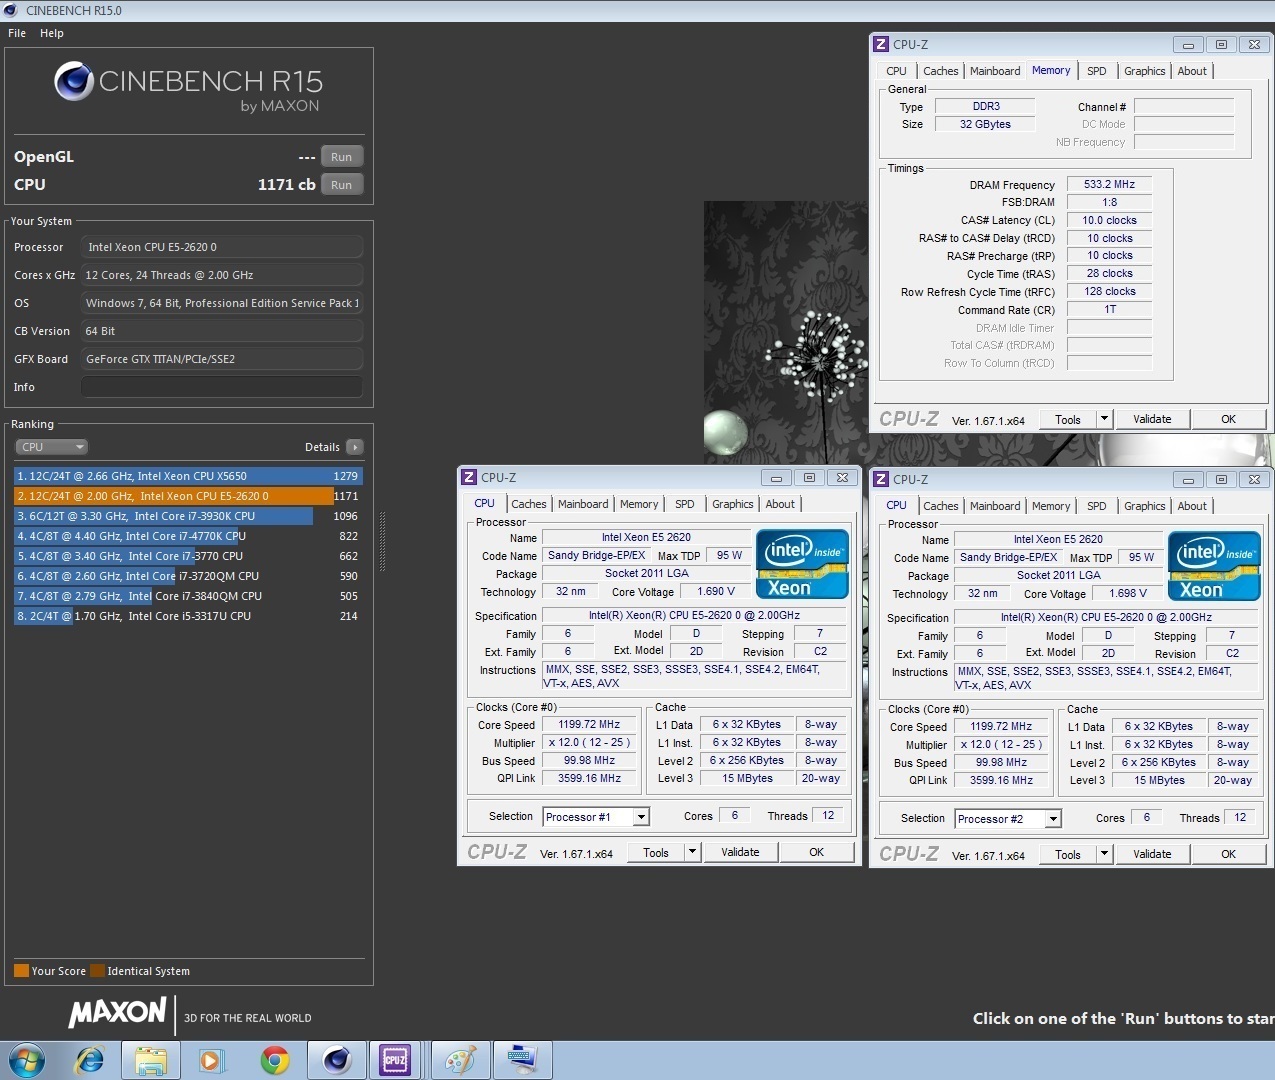Click the Info input field
1275x1080 pixels.
222,387
